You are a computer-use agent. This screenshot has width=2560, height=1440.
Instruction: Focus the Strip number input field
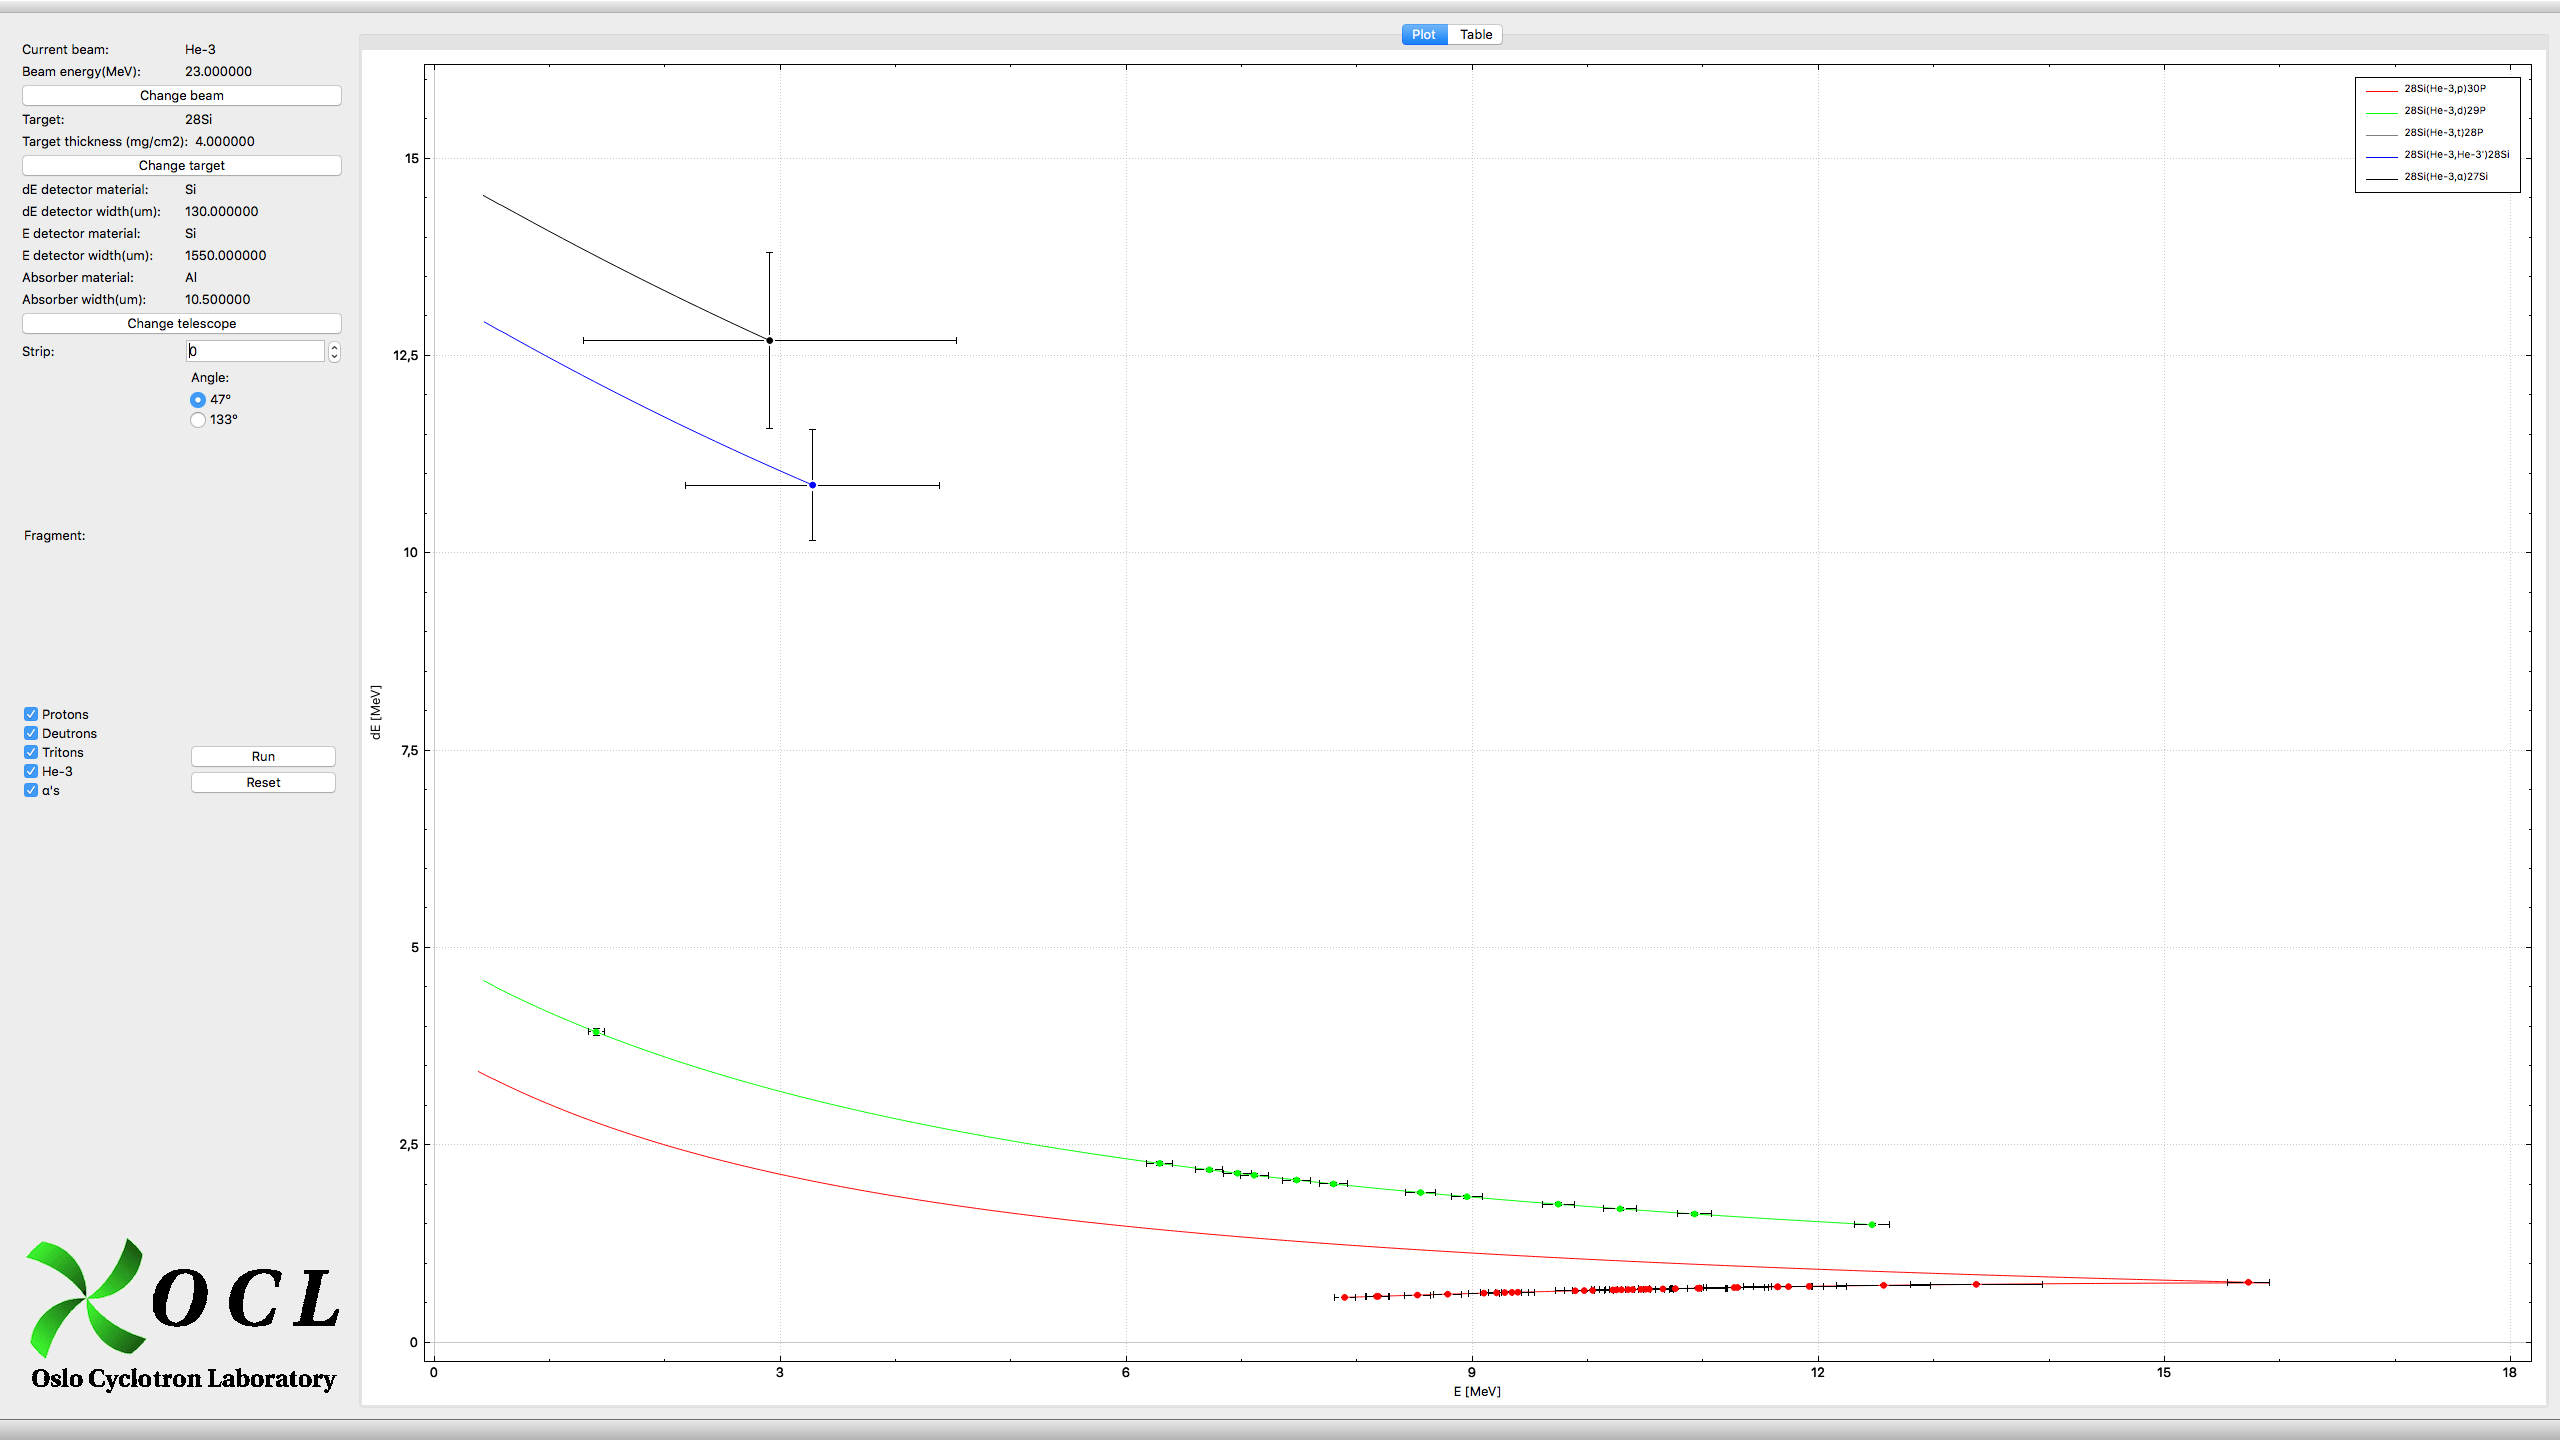[x=255, y=351]
